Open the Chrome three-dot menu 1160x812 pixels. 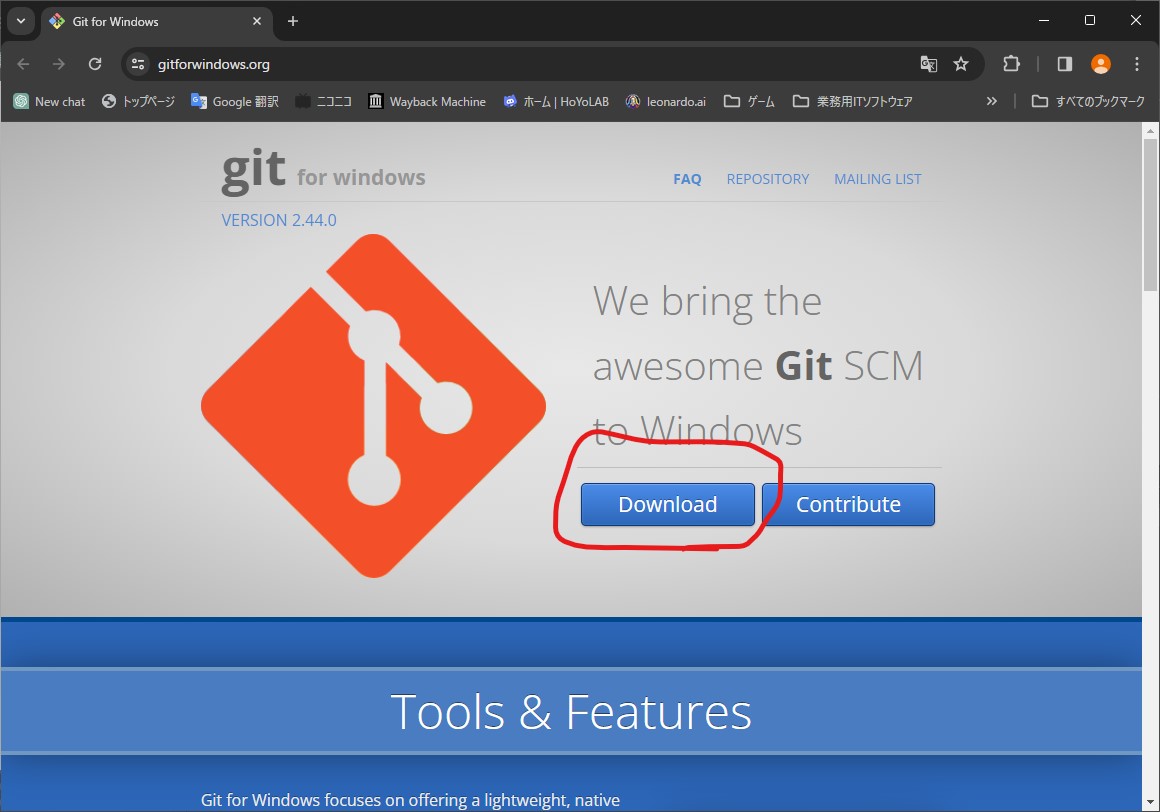pos(1137,64)
